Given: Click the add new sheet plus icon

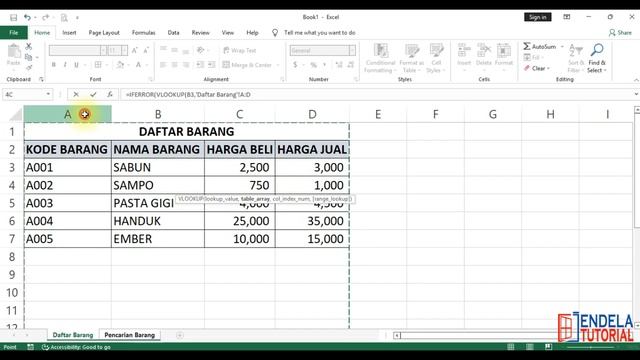Looking at the screenshot, I should coord(180,335).
